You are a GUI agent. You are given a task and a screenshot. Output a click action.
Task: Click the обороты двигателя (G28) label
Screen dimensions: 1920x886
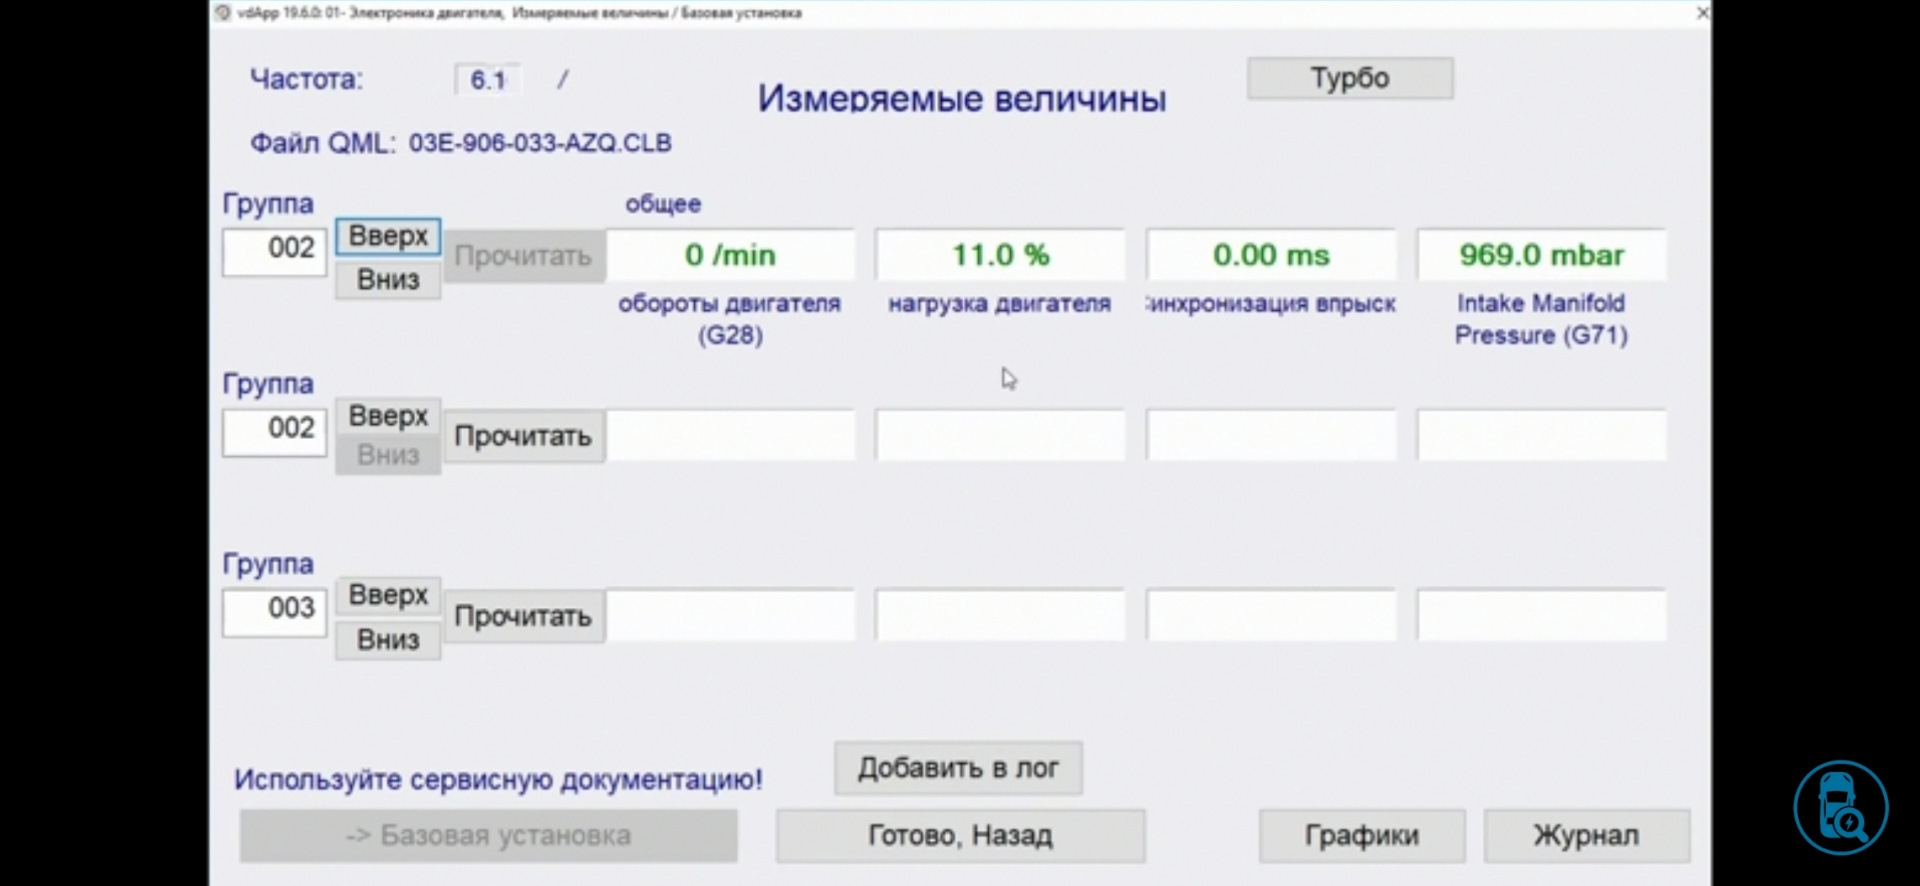pyautogui.click(x=729, y=319)
